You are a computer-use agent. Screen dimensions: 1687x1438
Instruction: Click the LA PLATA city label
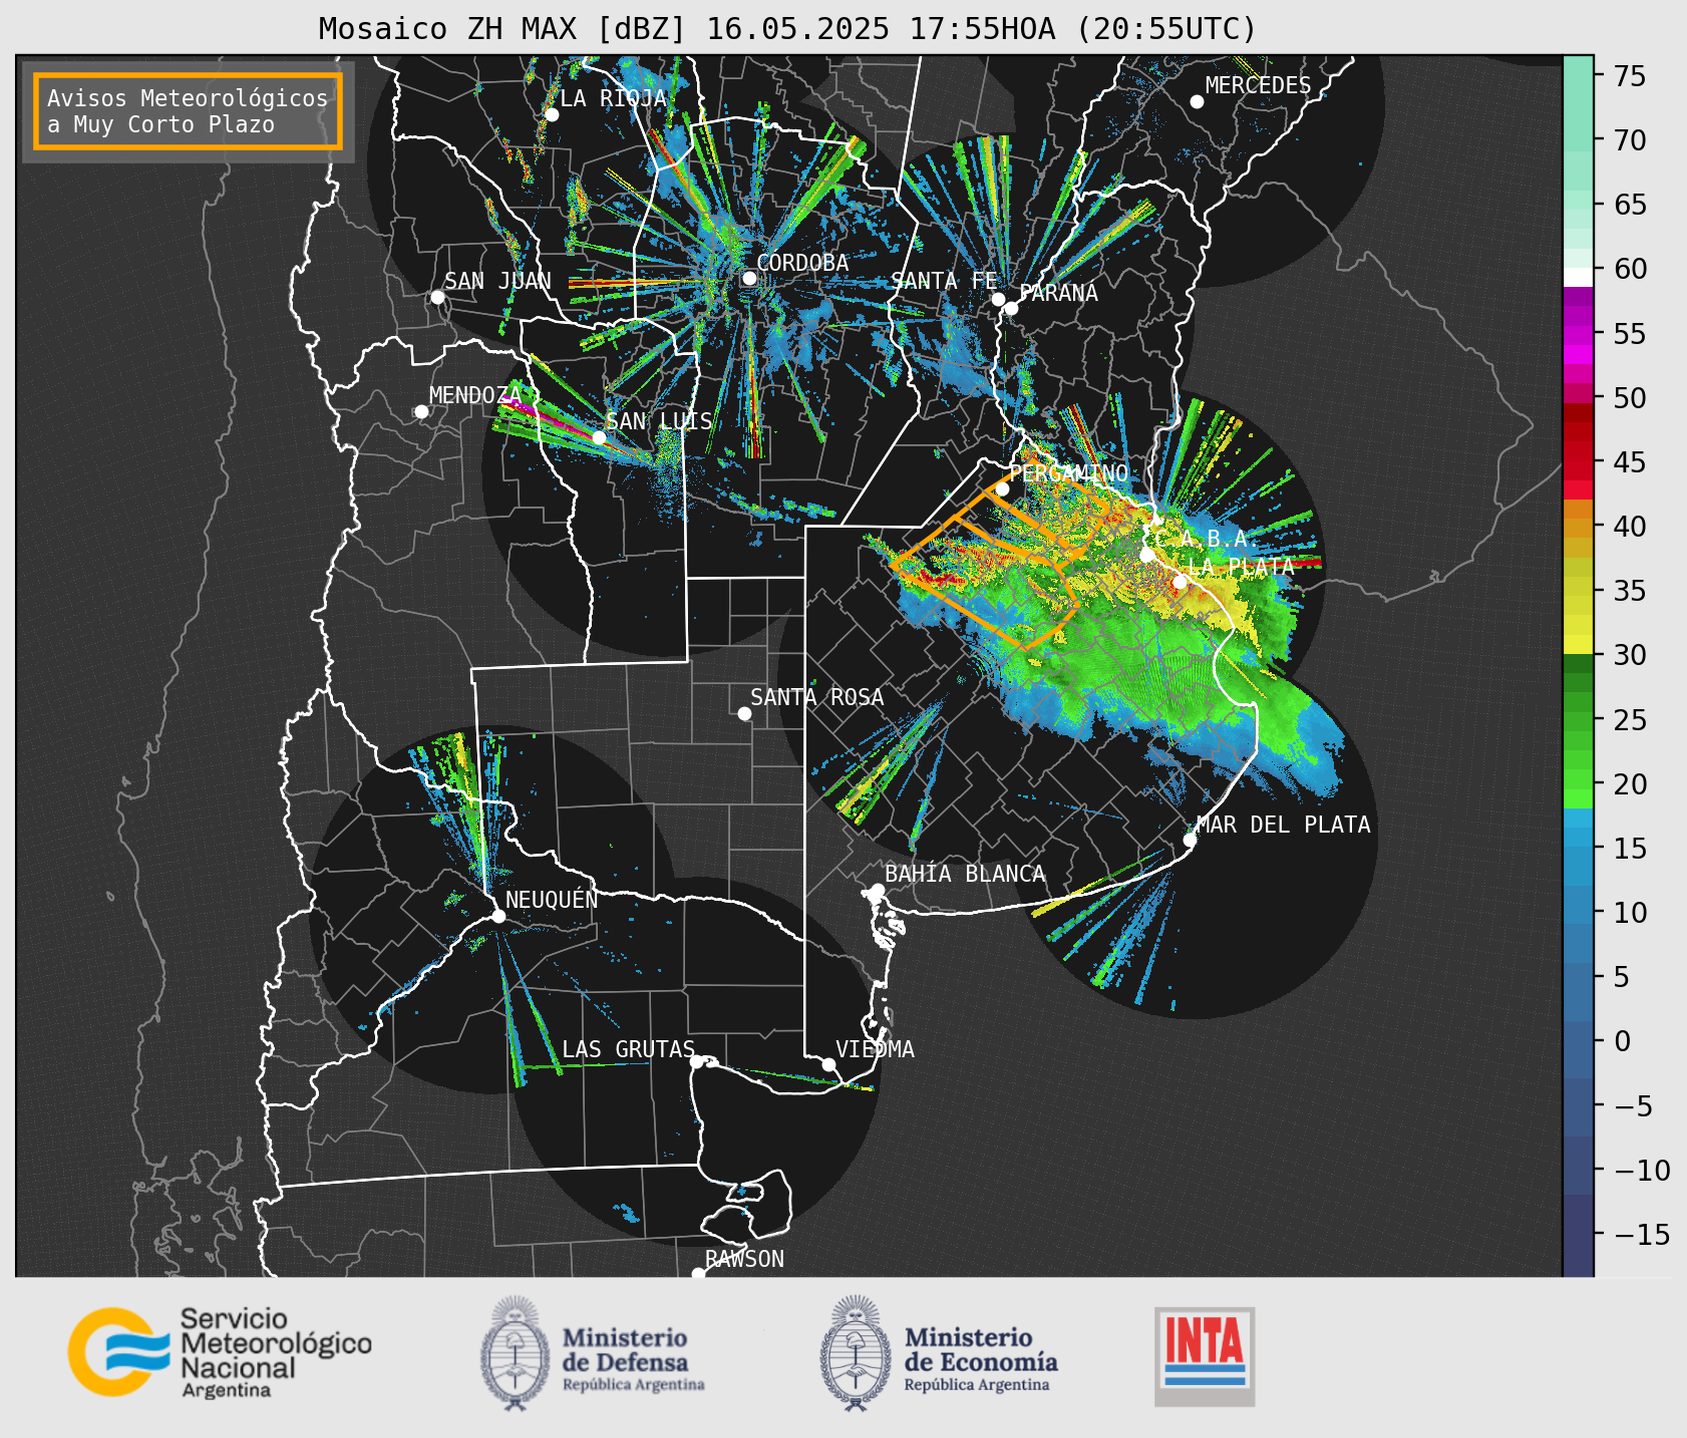pos(1240,566)
